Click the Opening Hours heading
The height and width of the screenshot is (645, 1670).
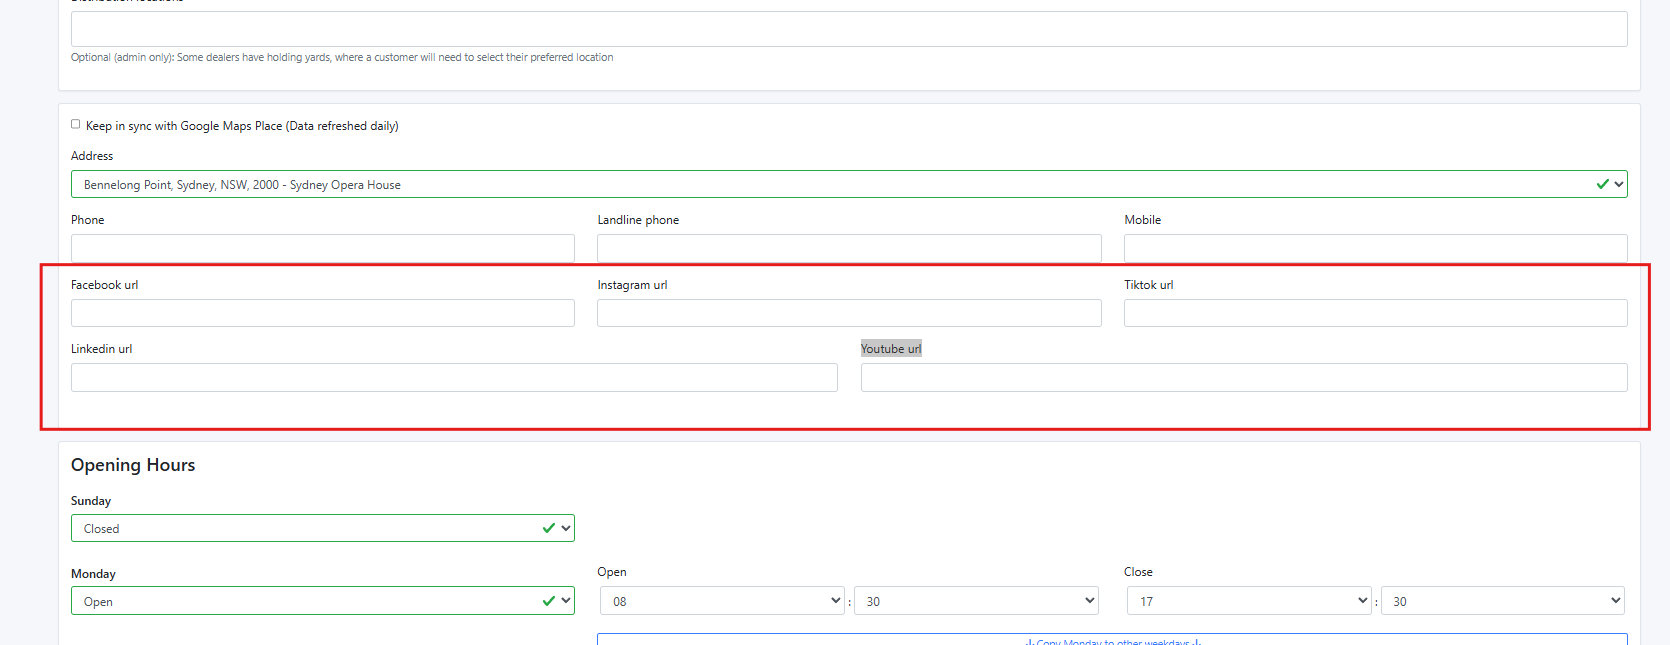(x=133, y=465)
